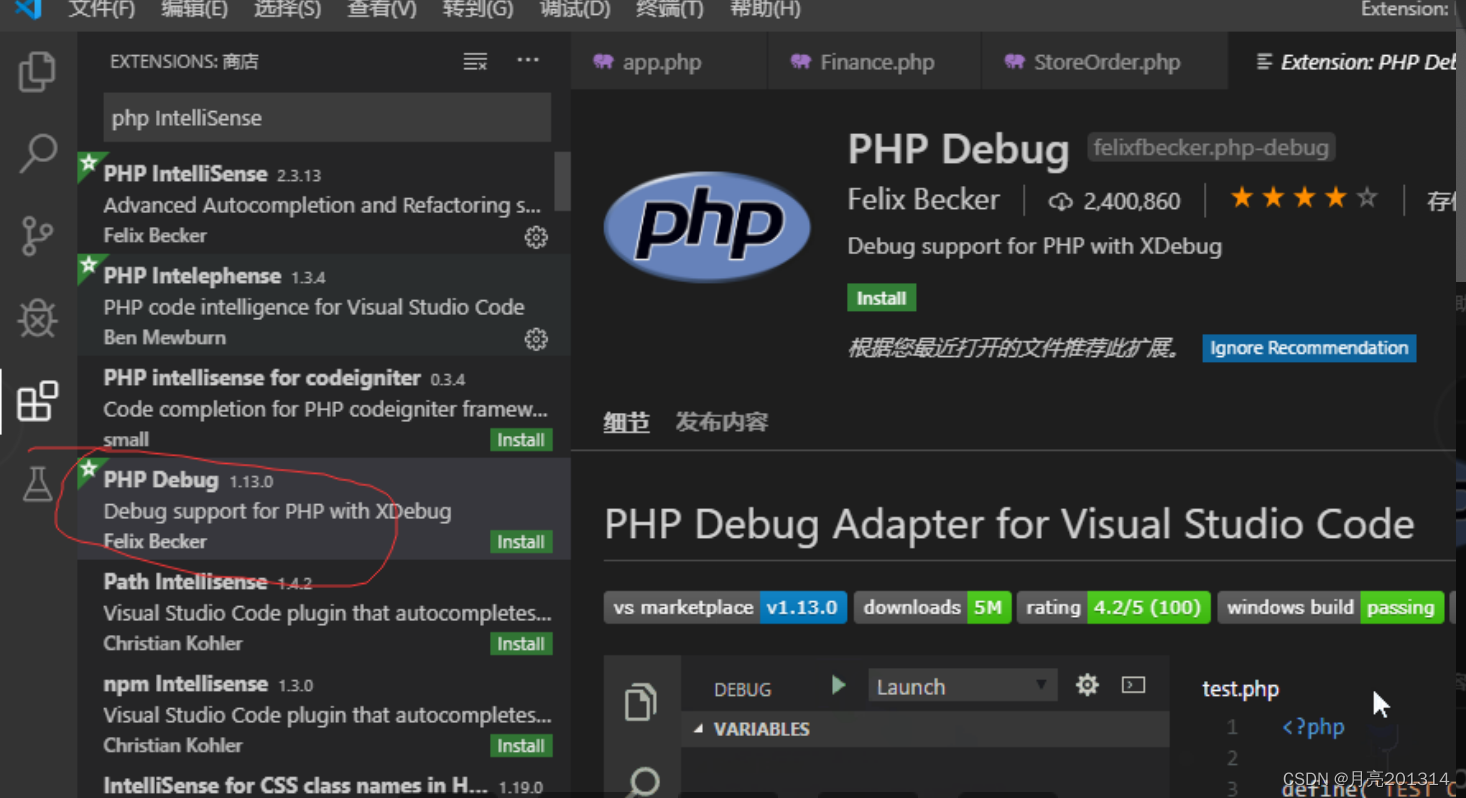Open the Source Control view
This screenshot has height=798, width=1466.
[38, 236]
